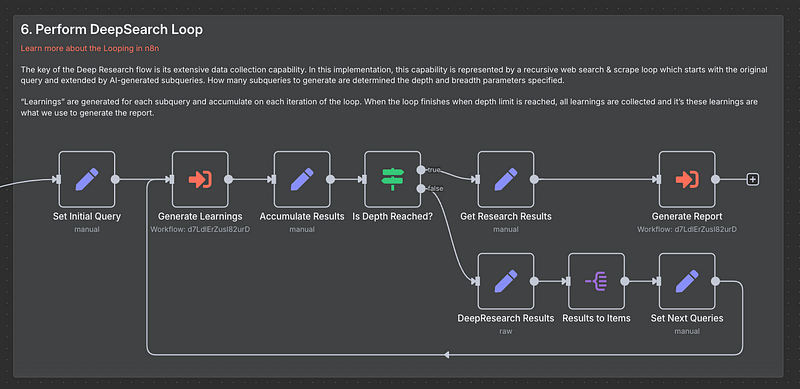Click the output dot of Set Next Queries

(715, 281)
